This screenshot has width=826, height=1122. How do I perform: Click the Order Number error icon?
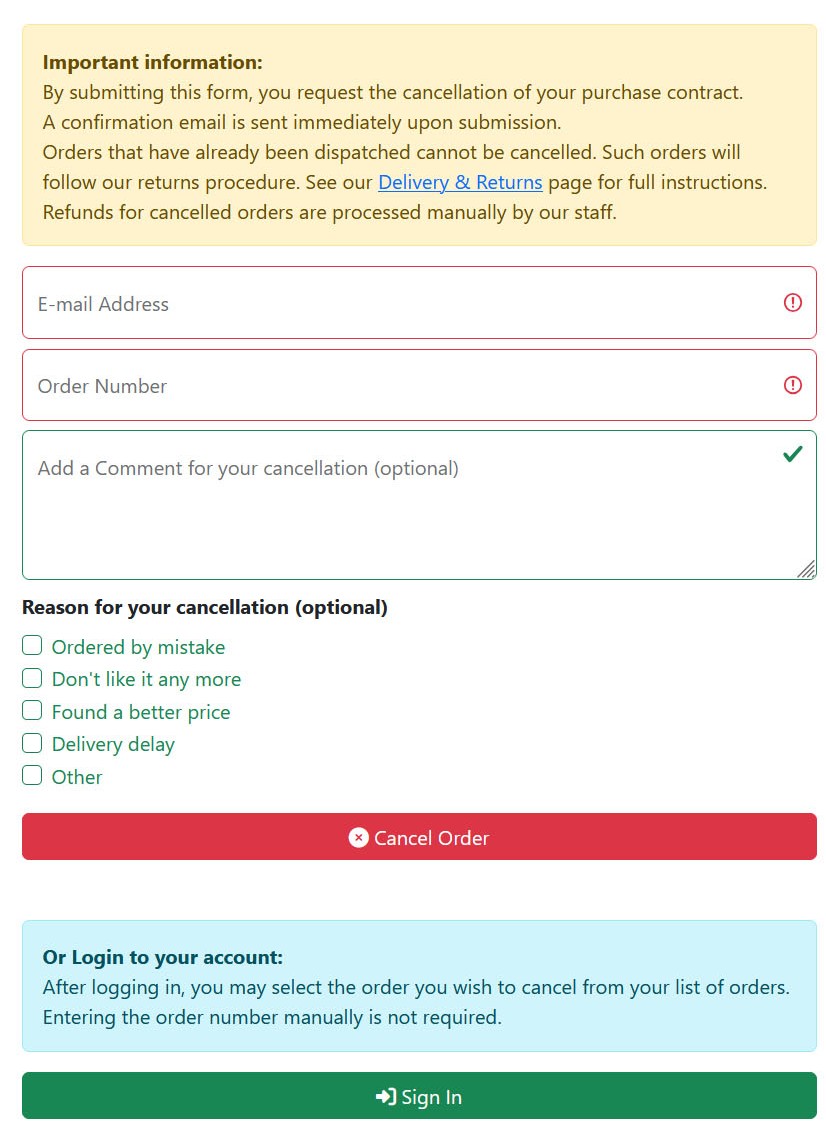point(792,385)
